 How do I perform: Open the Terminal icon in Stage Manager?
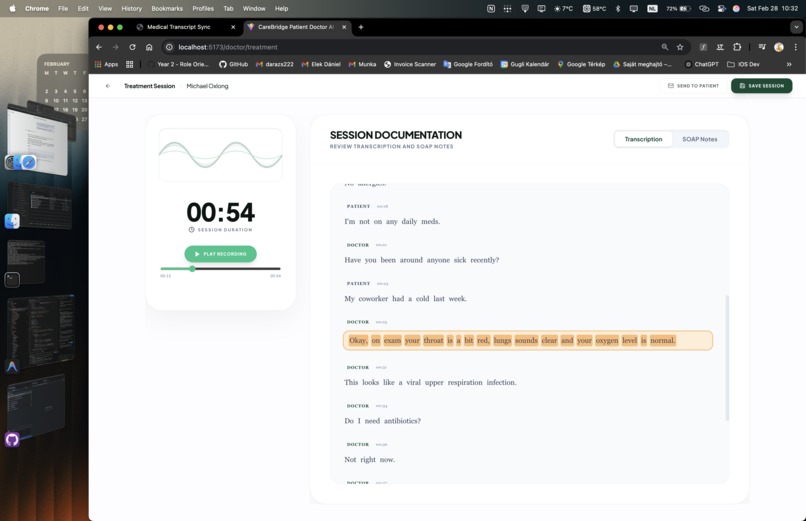12,280
